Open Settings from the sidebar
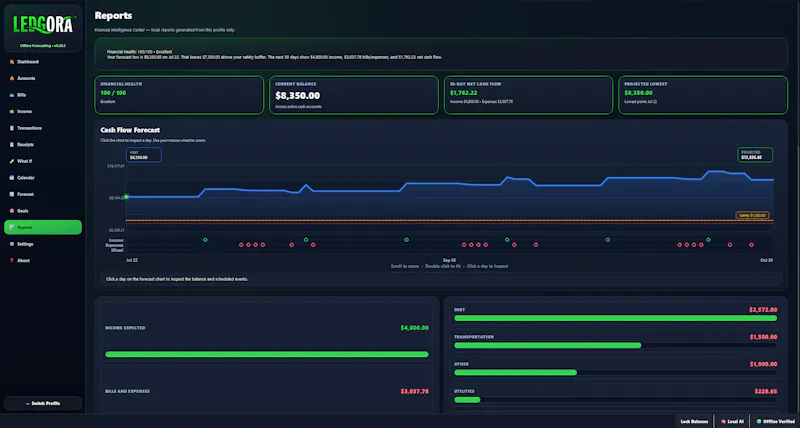 [x=43, y=244]
